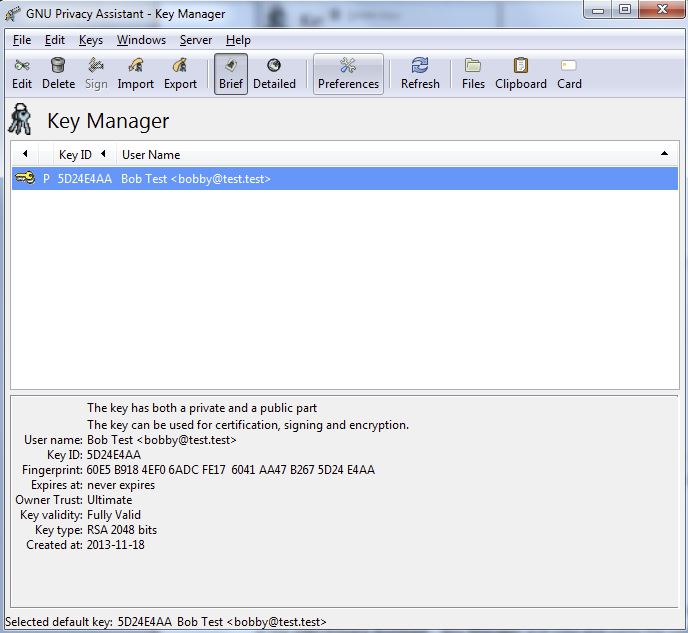Click 'never expires' expiry value

(x=121, y=485)
